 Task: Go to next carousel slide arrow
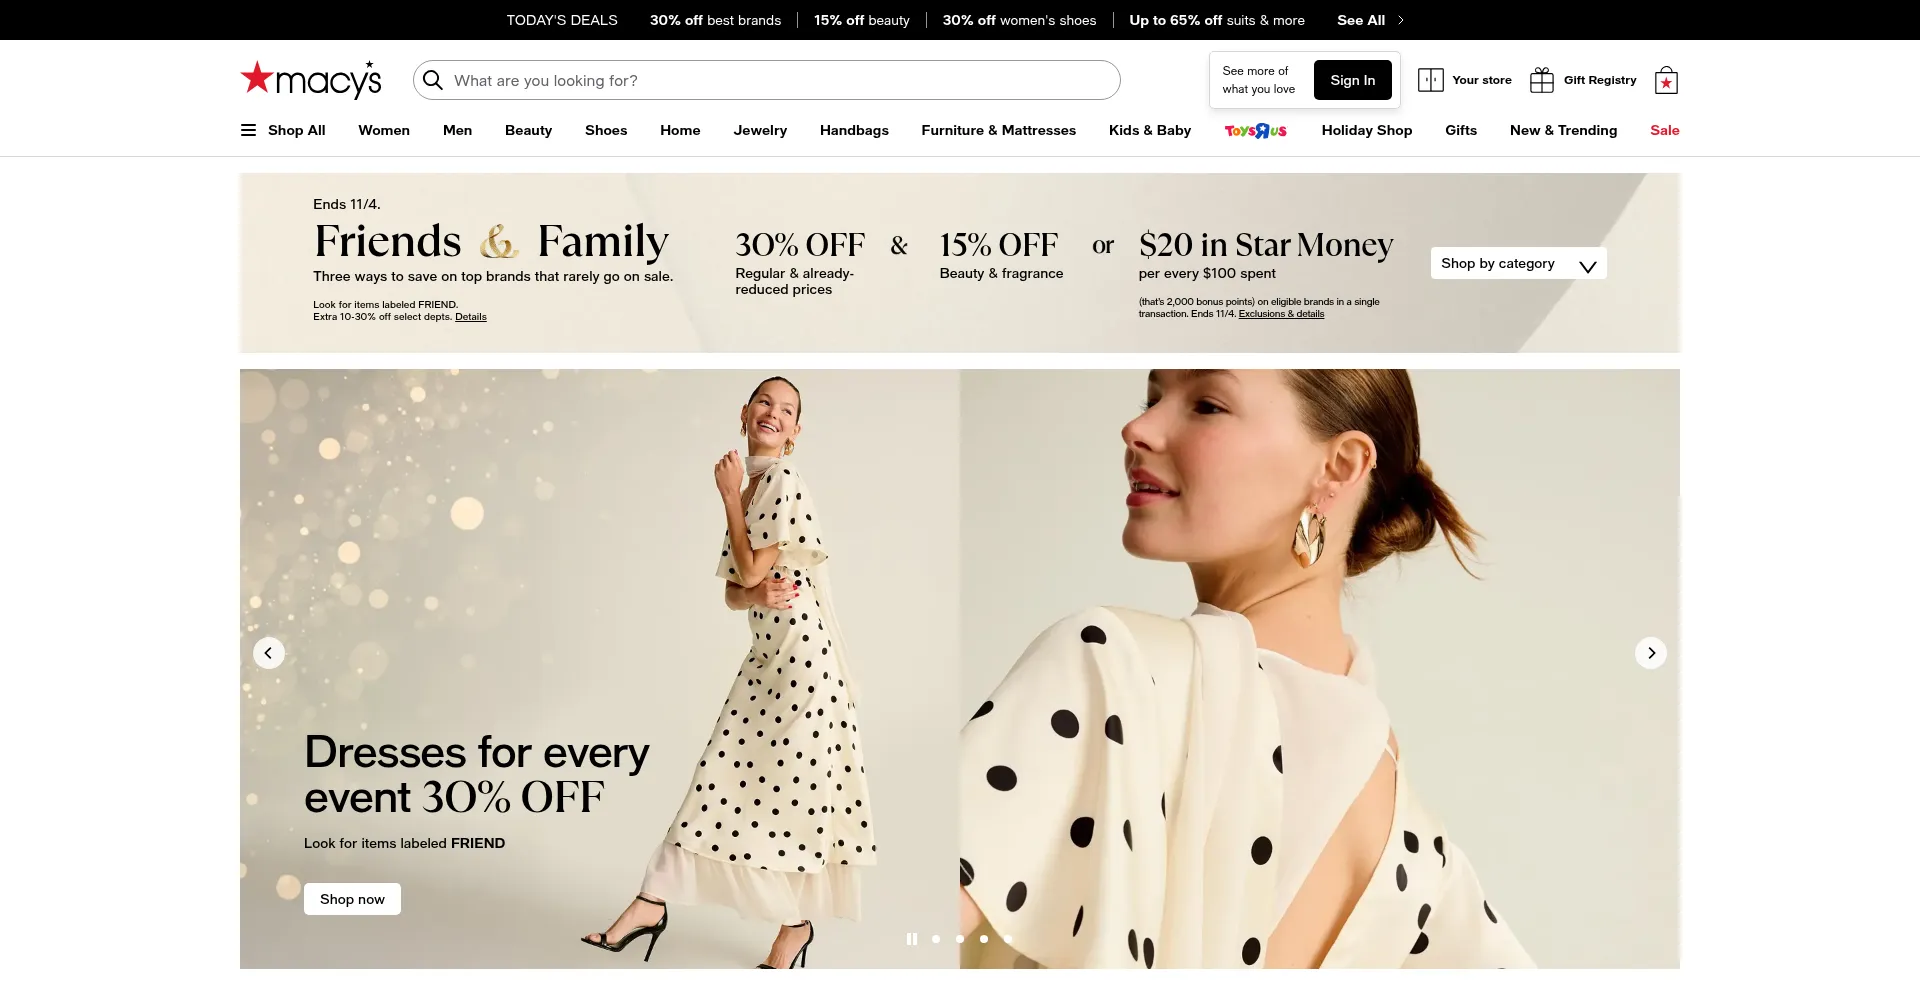point(1651,653)
